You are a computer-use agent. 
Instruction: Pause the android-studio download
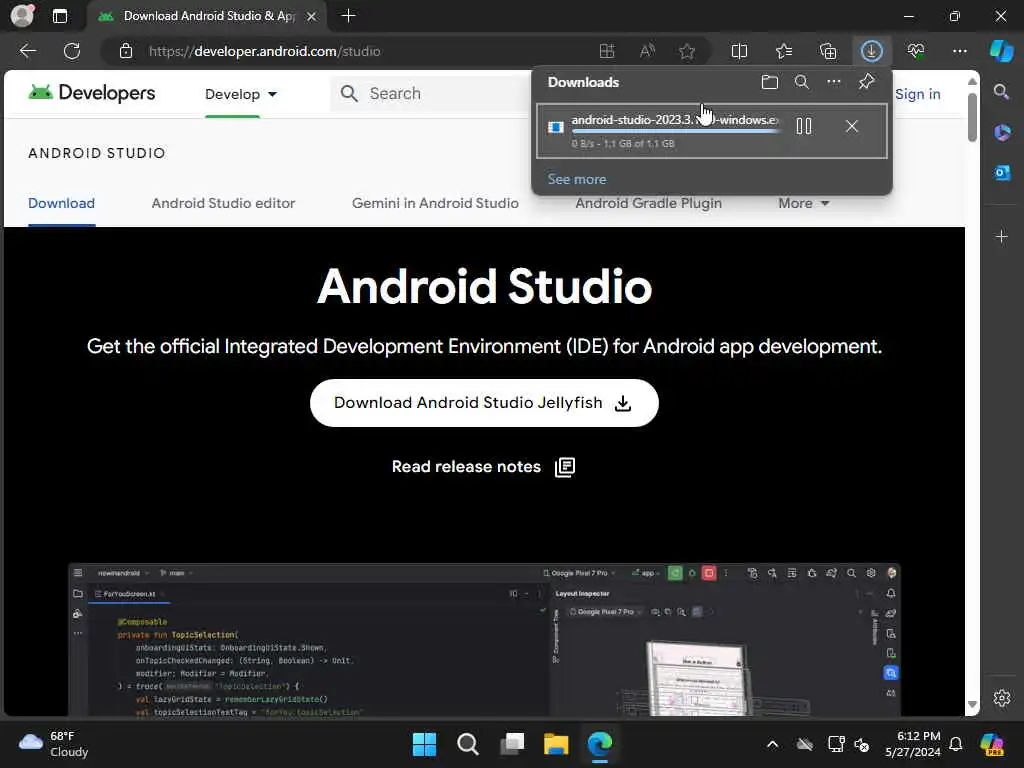pos(804,126)
